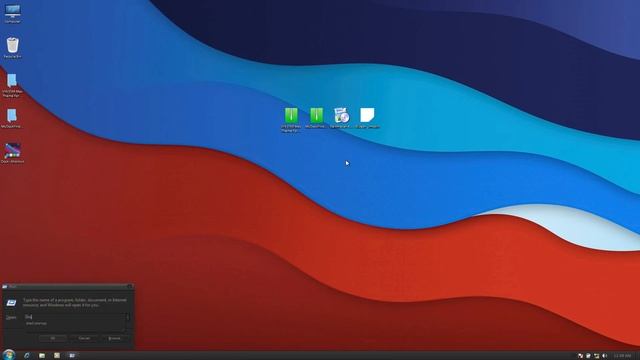Confirm the Run dialog with OK
Image resolution: width=640 pixels, height=360 pixels.
coord(53,338)
